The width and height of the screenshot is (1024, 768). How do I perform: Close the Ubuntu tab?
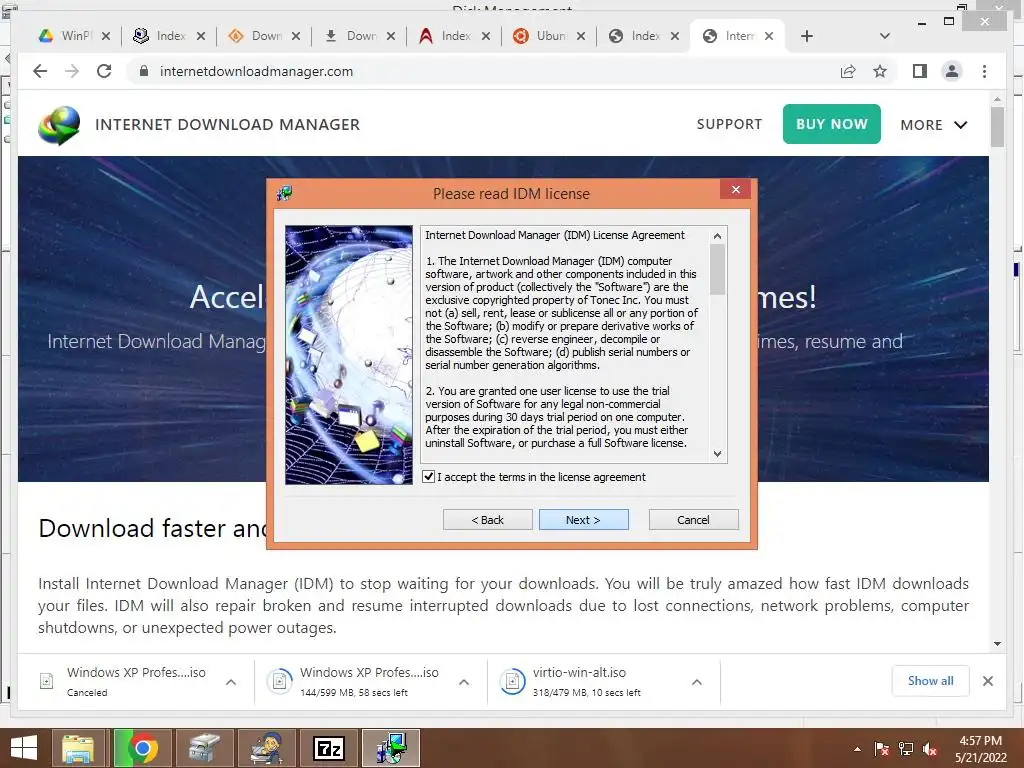tap(581, 36)
